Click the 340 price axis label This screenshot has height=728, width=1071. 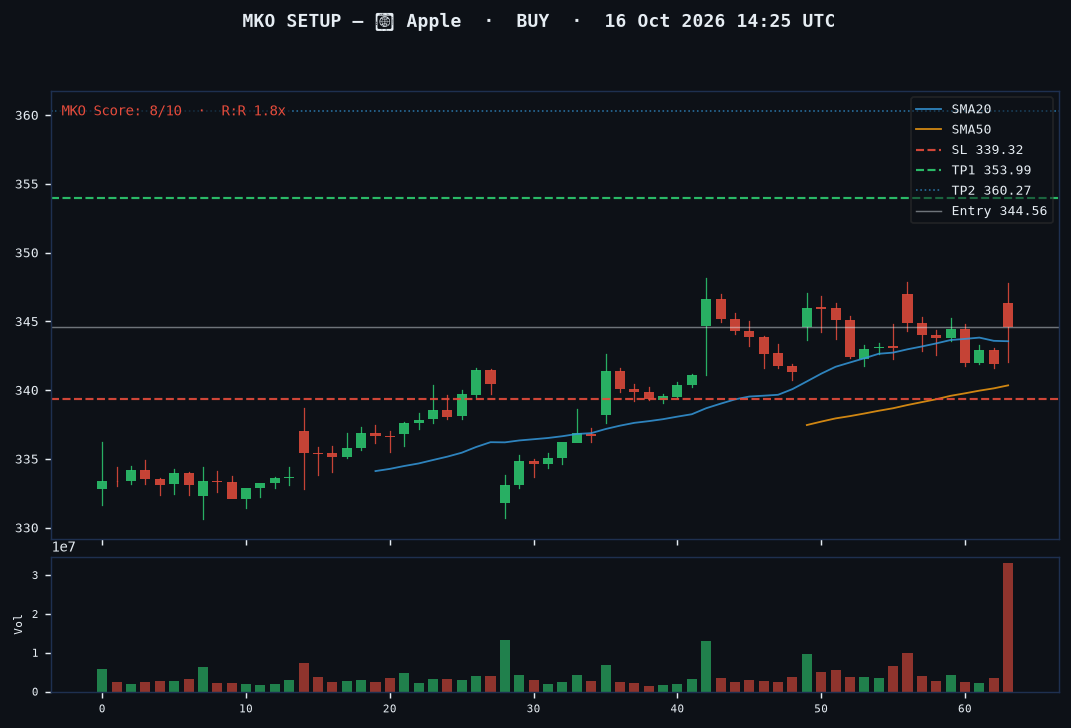pos(27,391)
